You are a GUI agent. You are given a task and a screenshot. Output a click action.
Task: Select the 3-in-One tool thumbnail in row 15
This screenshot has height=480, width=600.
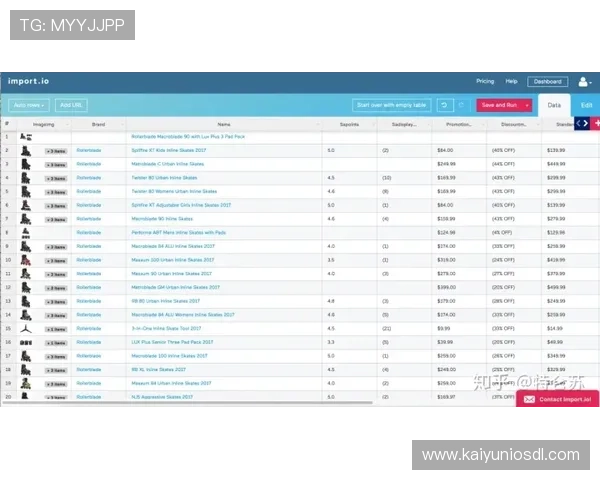pos(26,329)
